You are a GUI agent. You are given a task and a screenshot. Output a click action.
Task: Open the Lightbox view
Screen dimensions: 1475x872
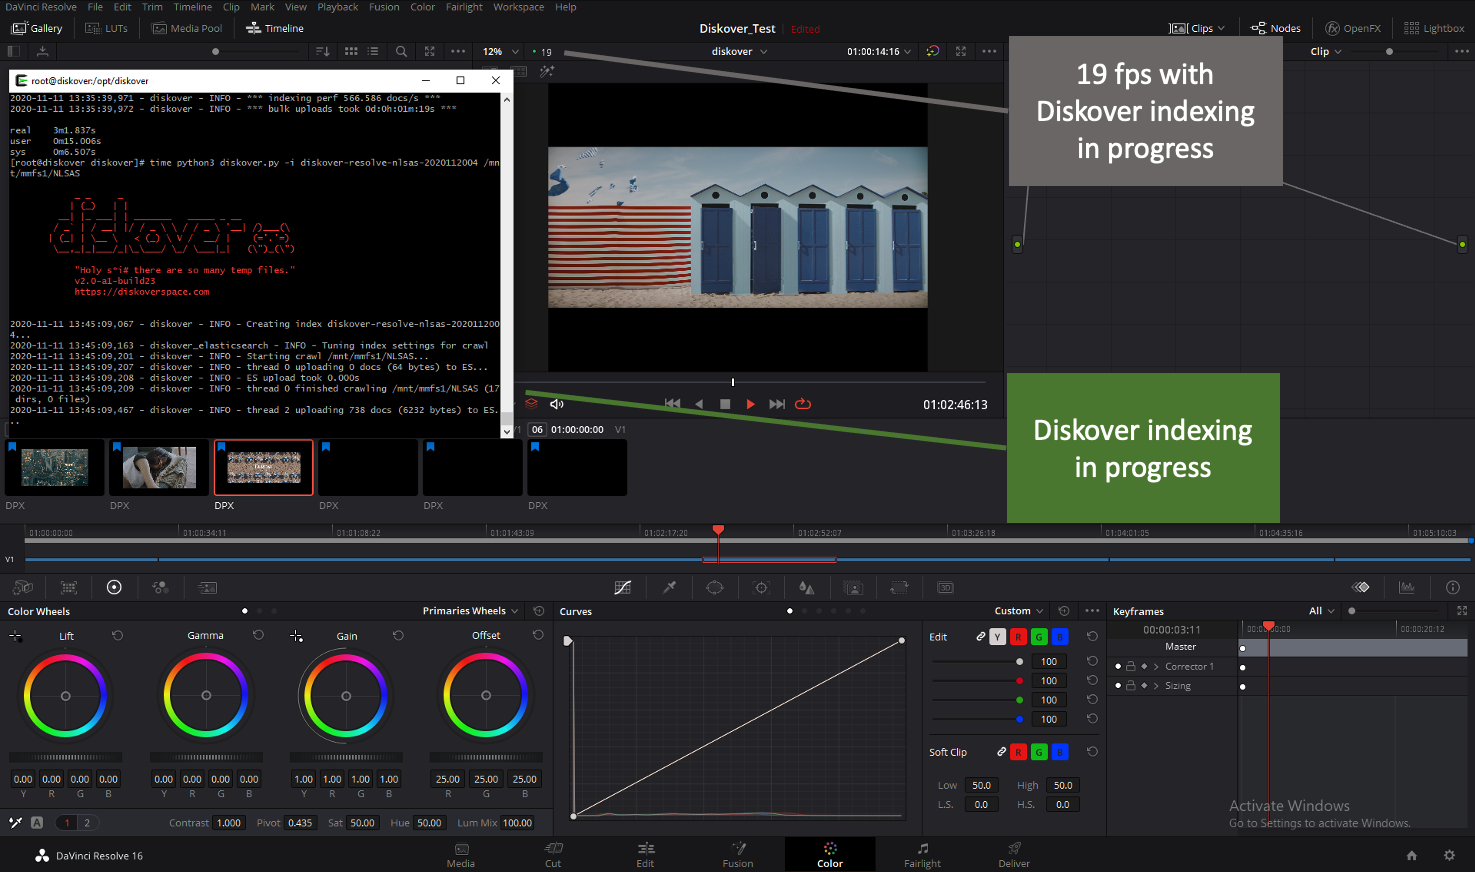click(1434, 28)
